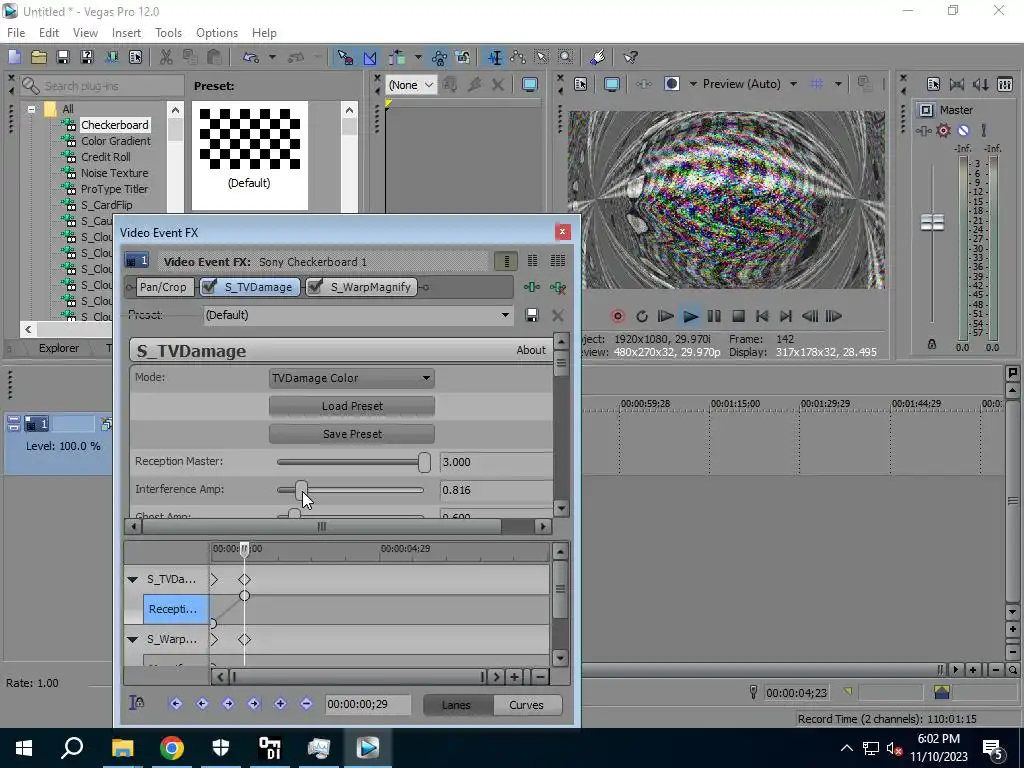The width and height of the screenshot is (1024, 768).
Task: Open Mixing Console icon in the Master panel
Action: (1005, 84)
